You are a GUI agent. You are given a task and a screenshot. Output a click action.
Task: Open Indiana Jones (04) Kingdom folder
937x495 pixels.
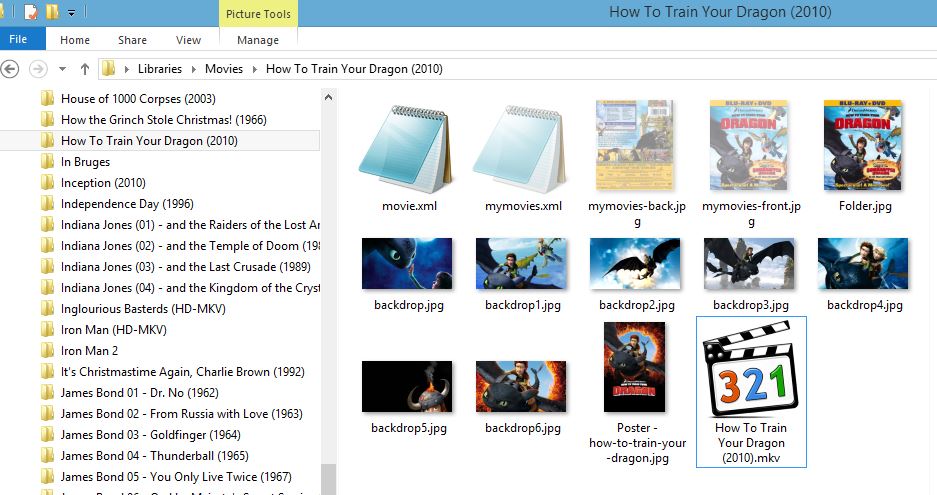pyautogui.click(x=190, y=288)
